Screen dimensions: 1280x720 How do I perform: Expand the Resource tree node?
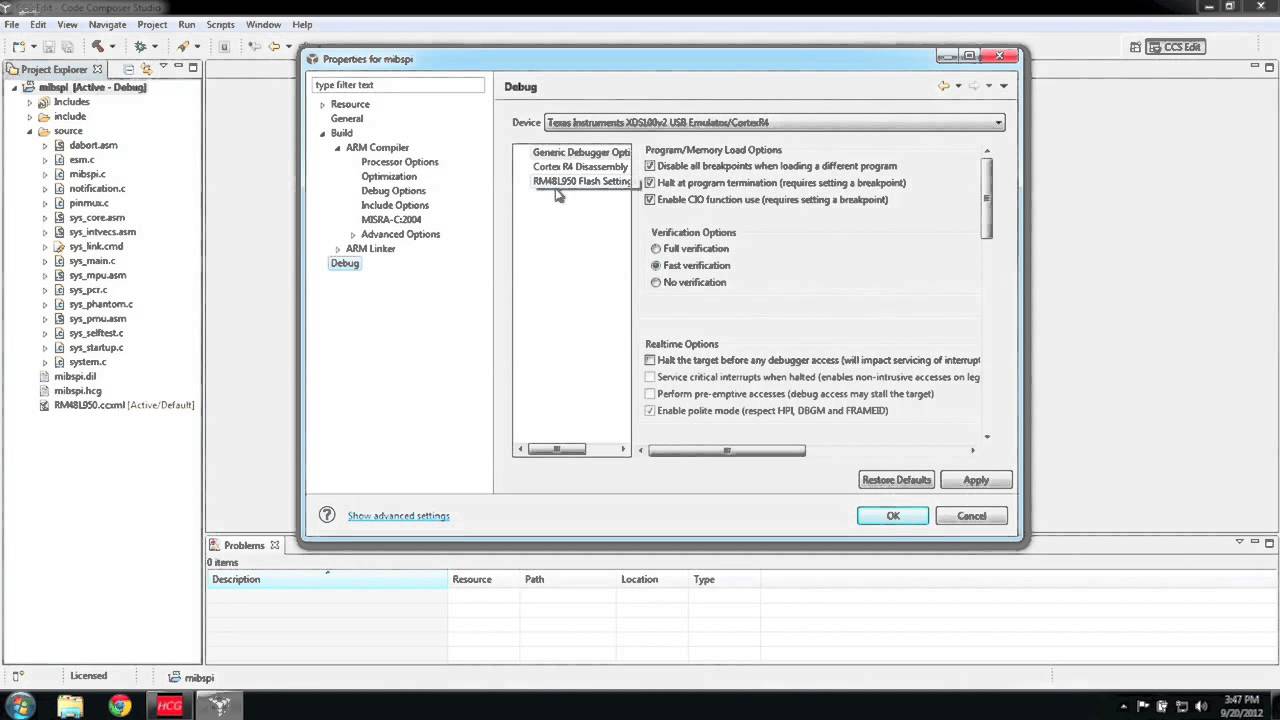click(x=322, y=105)
